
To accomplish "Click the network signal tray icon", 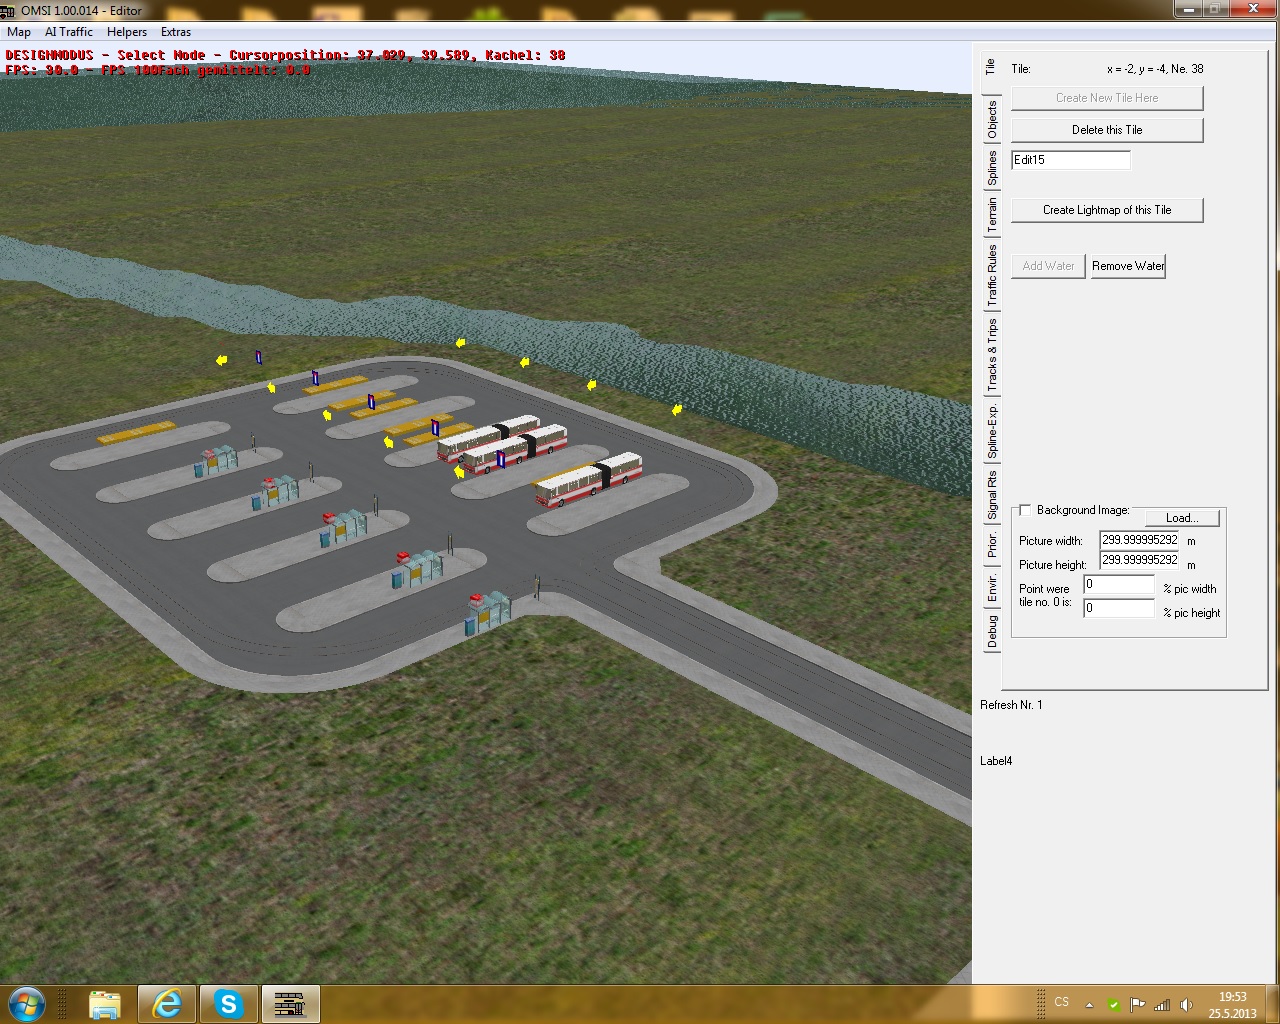I will coord(1162,1004).
